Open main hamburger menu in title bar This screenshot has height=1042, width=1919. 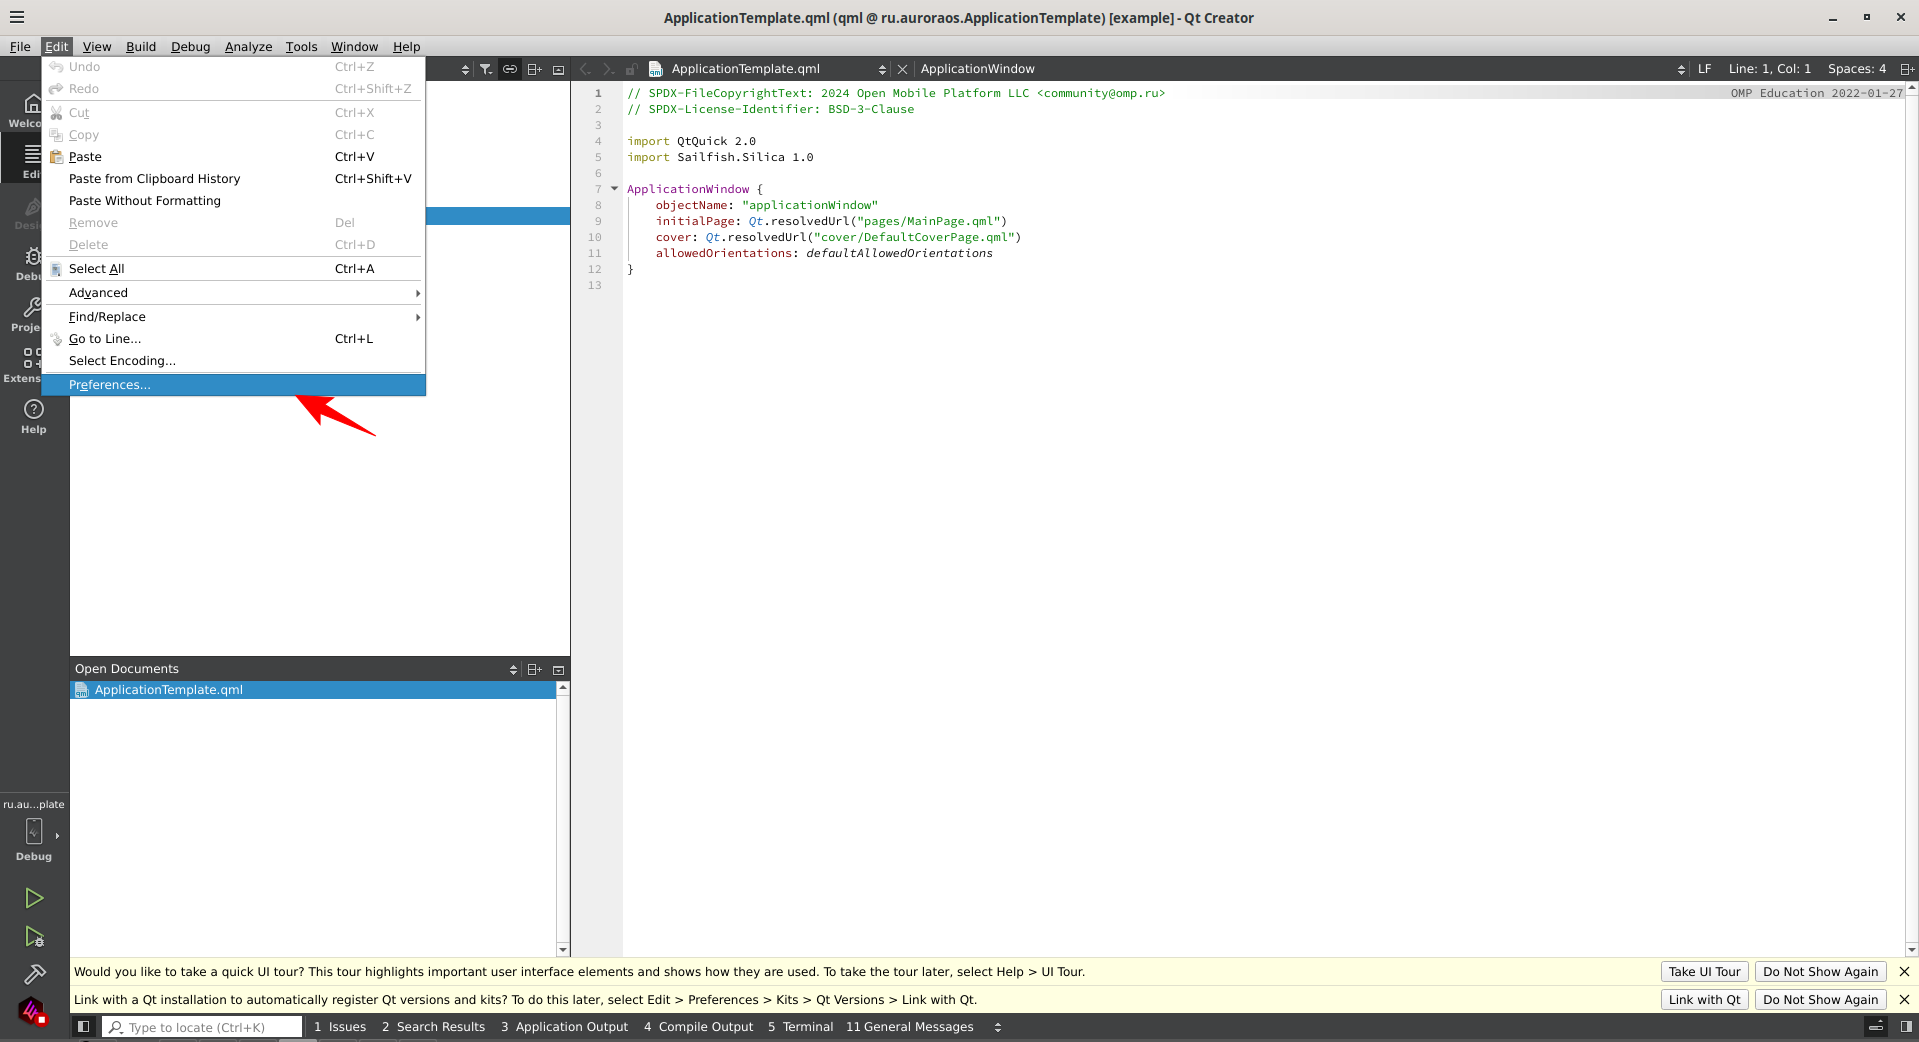(x=17, y=17)
